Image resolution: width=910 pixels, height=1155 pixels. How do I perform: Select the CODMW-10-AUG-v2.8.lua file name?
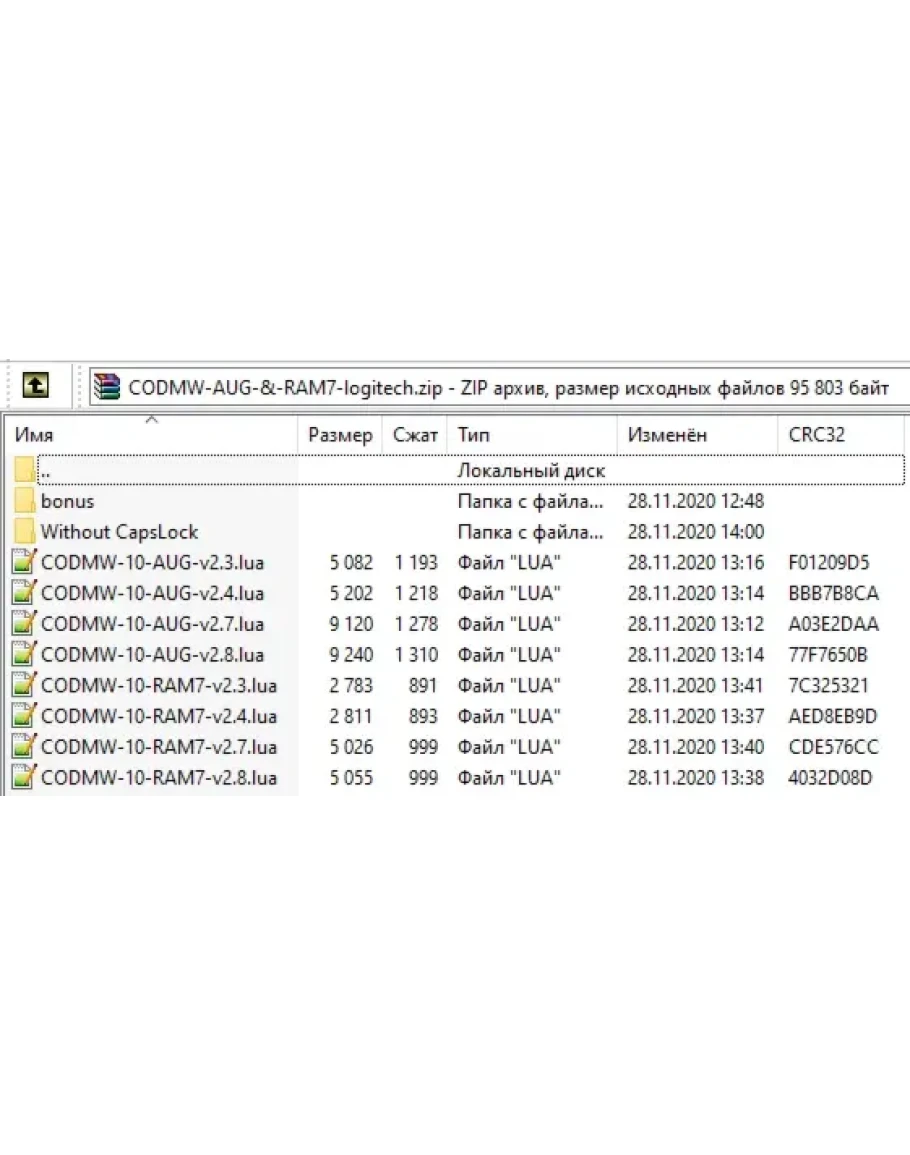[152, 655]
